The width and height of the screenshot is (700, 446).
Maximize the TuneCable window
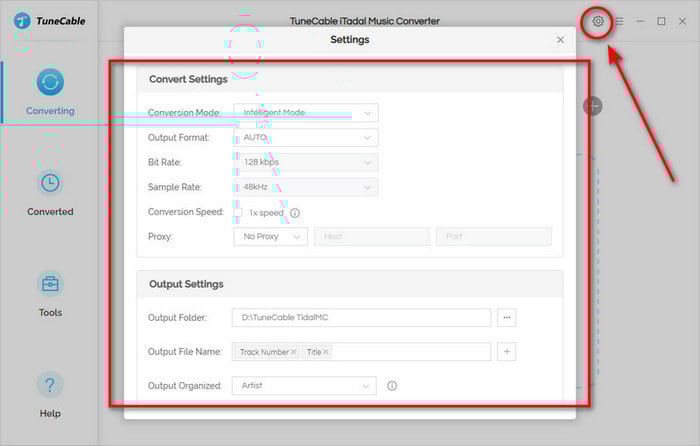[x=661, y=21]
